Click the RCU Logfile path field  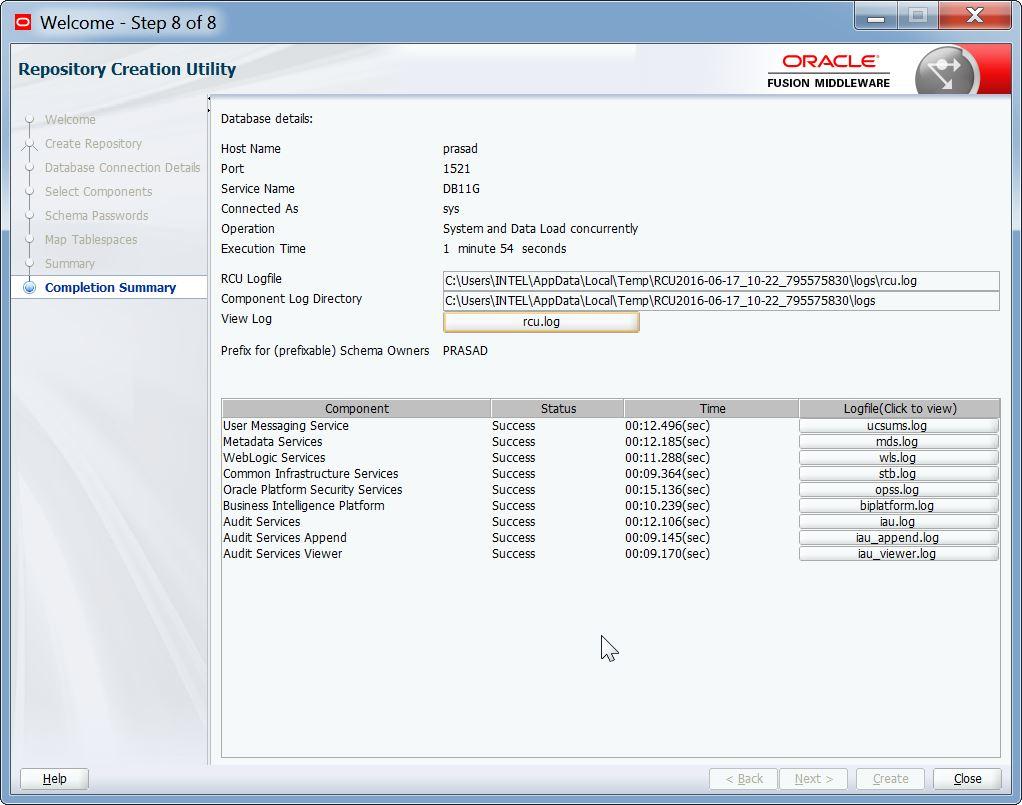click(x=720, y=281)
